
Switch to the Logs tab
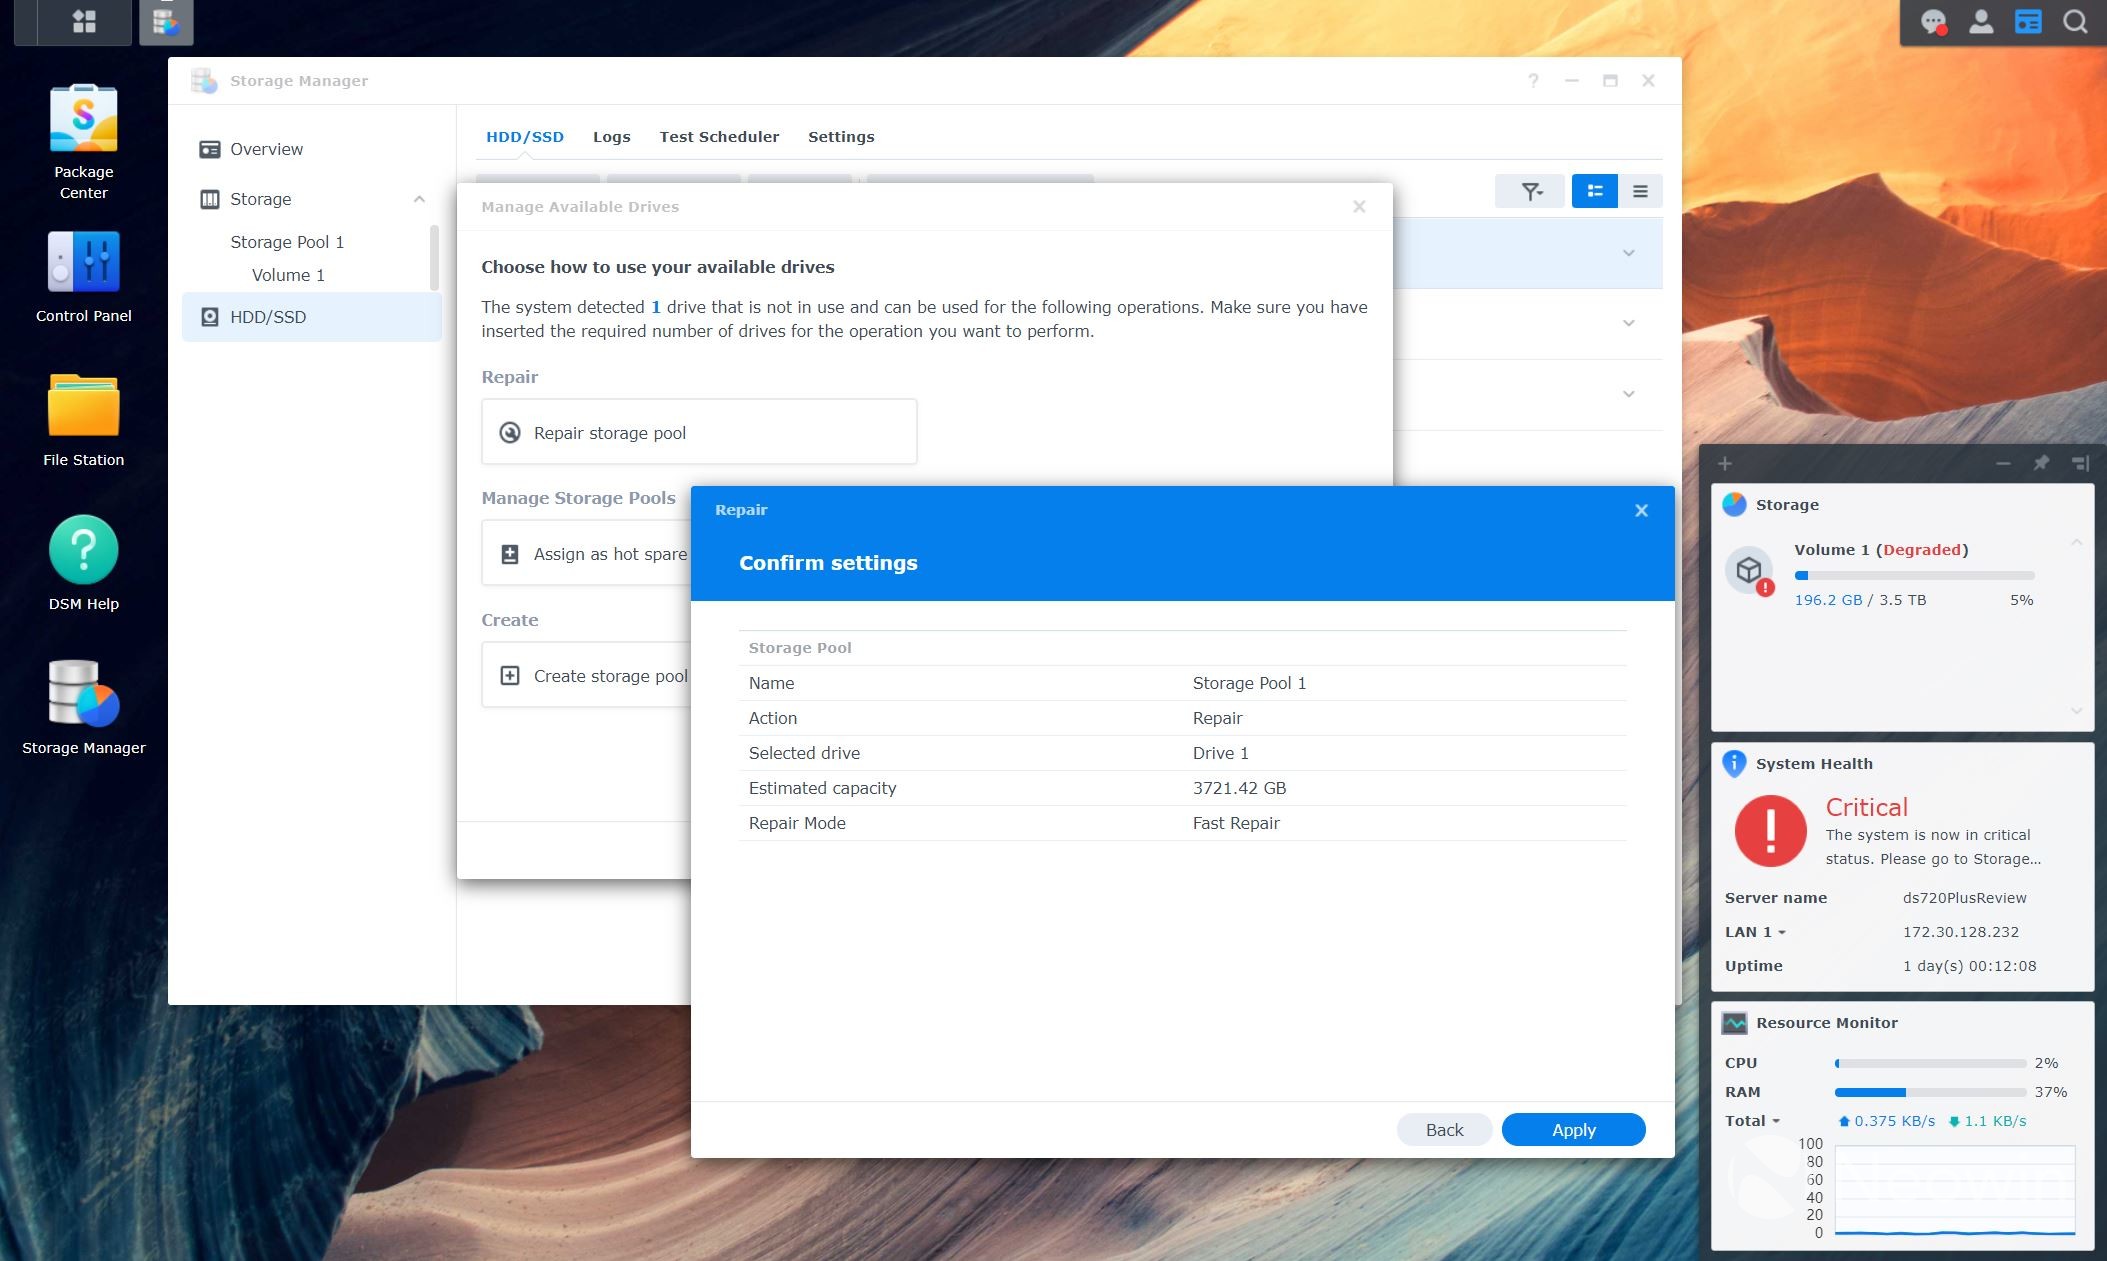tap(611, 136)
